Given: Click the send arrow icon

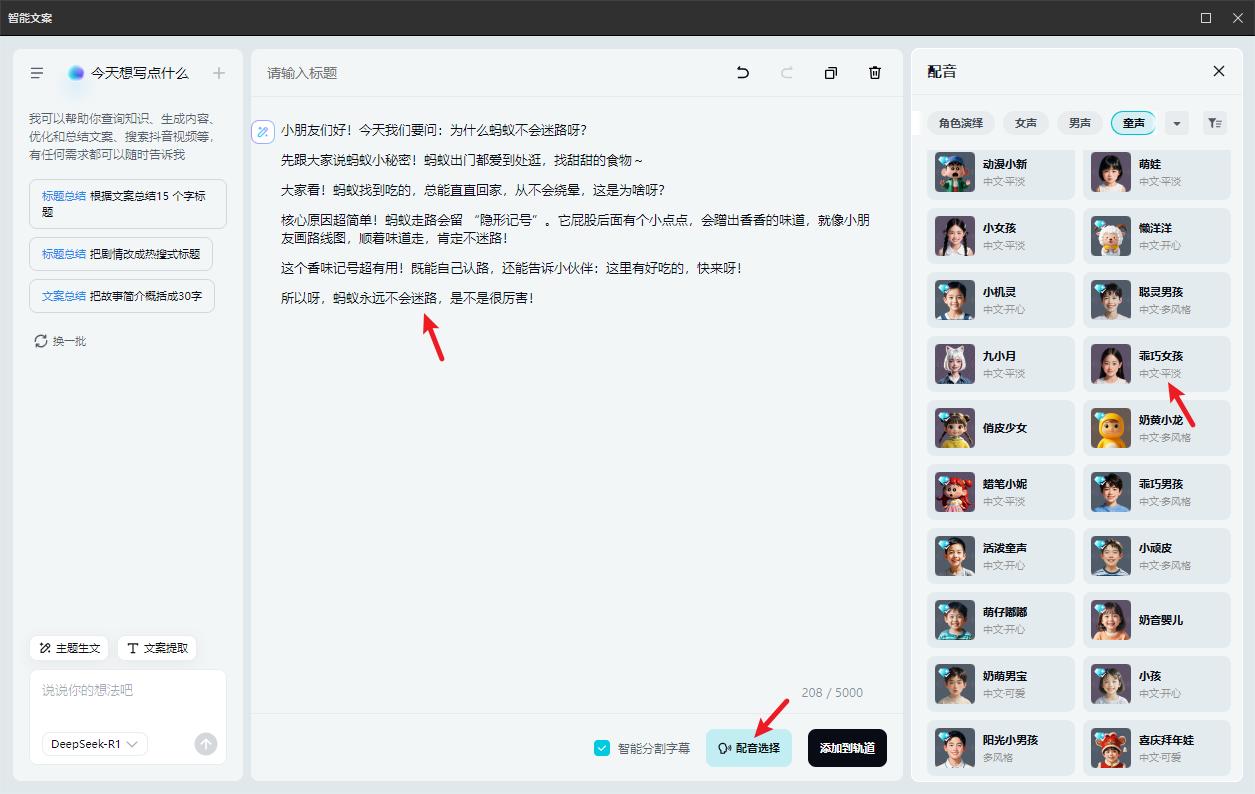Looking at the screenshot, I should tap(206, 744).
